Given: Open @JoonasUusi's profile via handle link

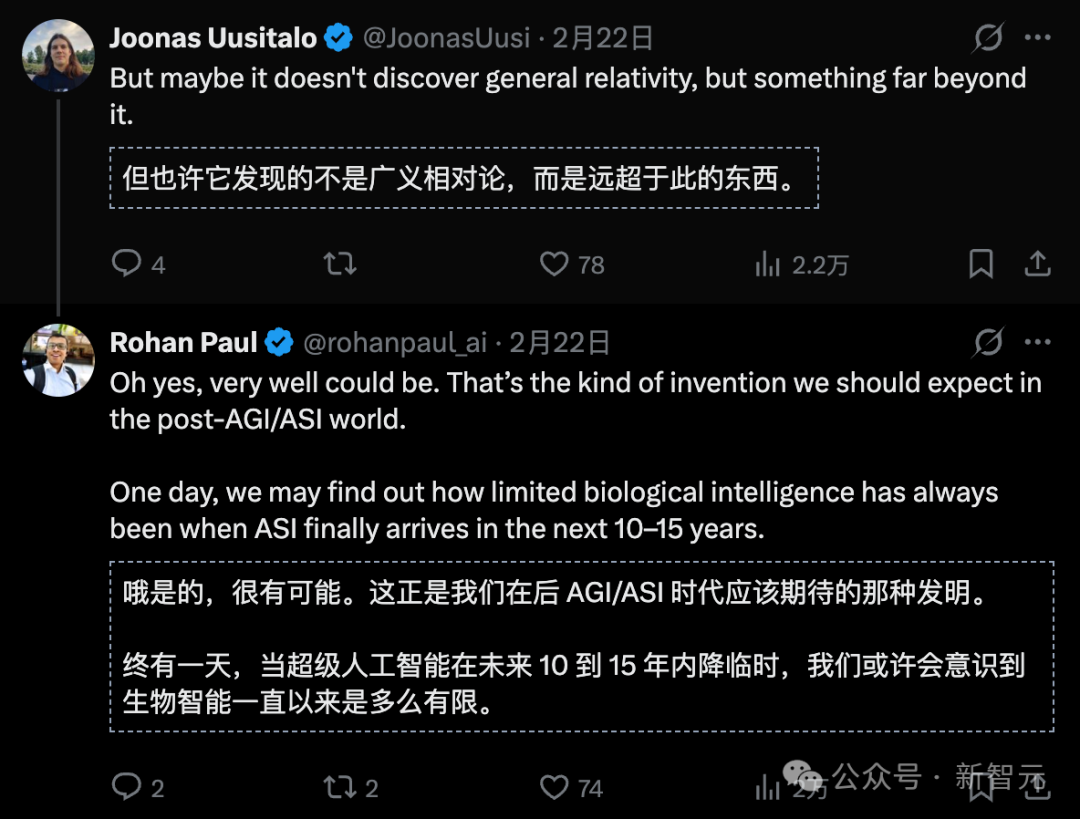Looking at the screenshot, I should pos(449,37).
